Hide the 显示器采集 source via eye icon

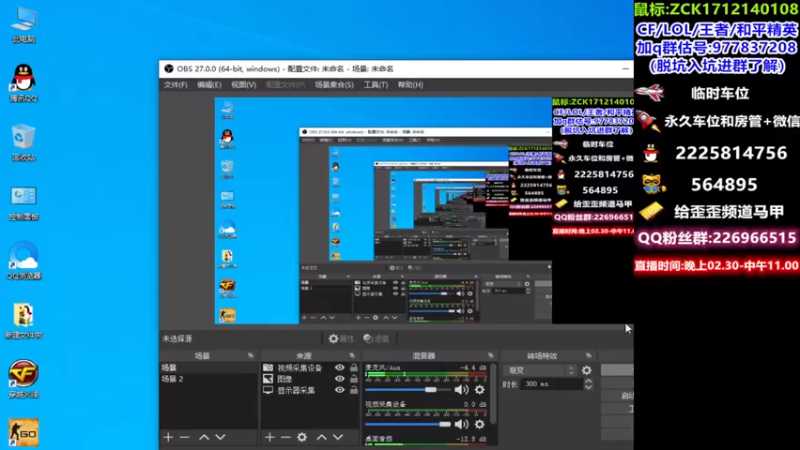coord(339,390)
